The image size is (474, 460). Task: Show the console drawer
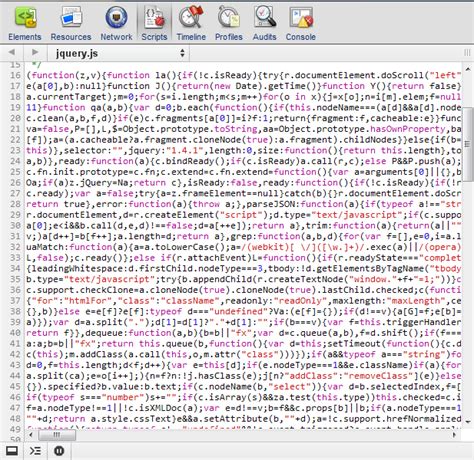[x=35, y=451]
